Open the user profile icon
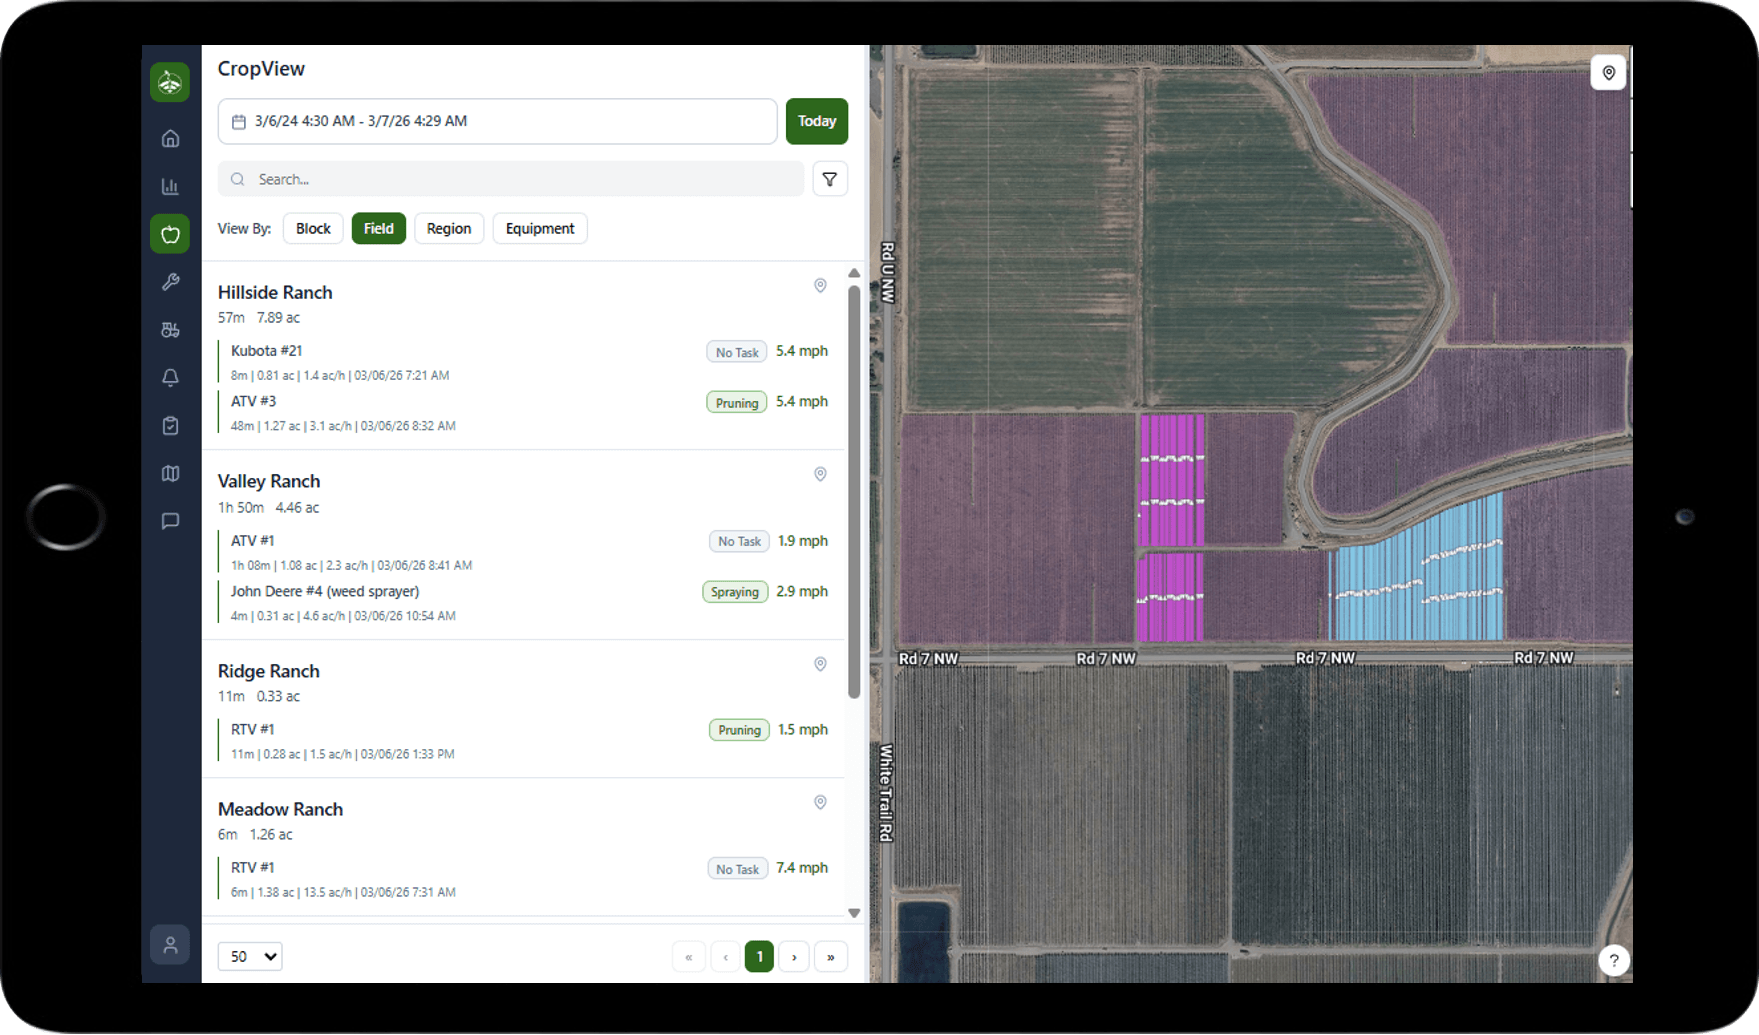Image resolution: width=1759 pixels, height=1035 pixels. pyautogui.click(x=170, y=945)
